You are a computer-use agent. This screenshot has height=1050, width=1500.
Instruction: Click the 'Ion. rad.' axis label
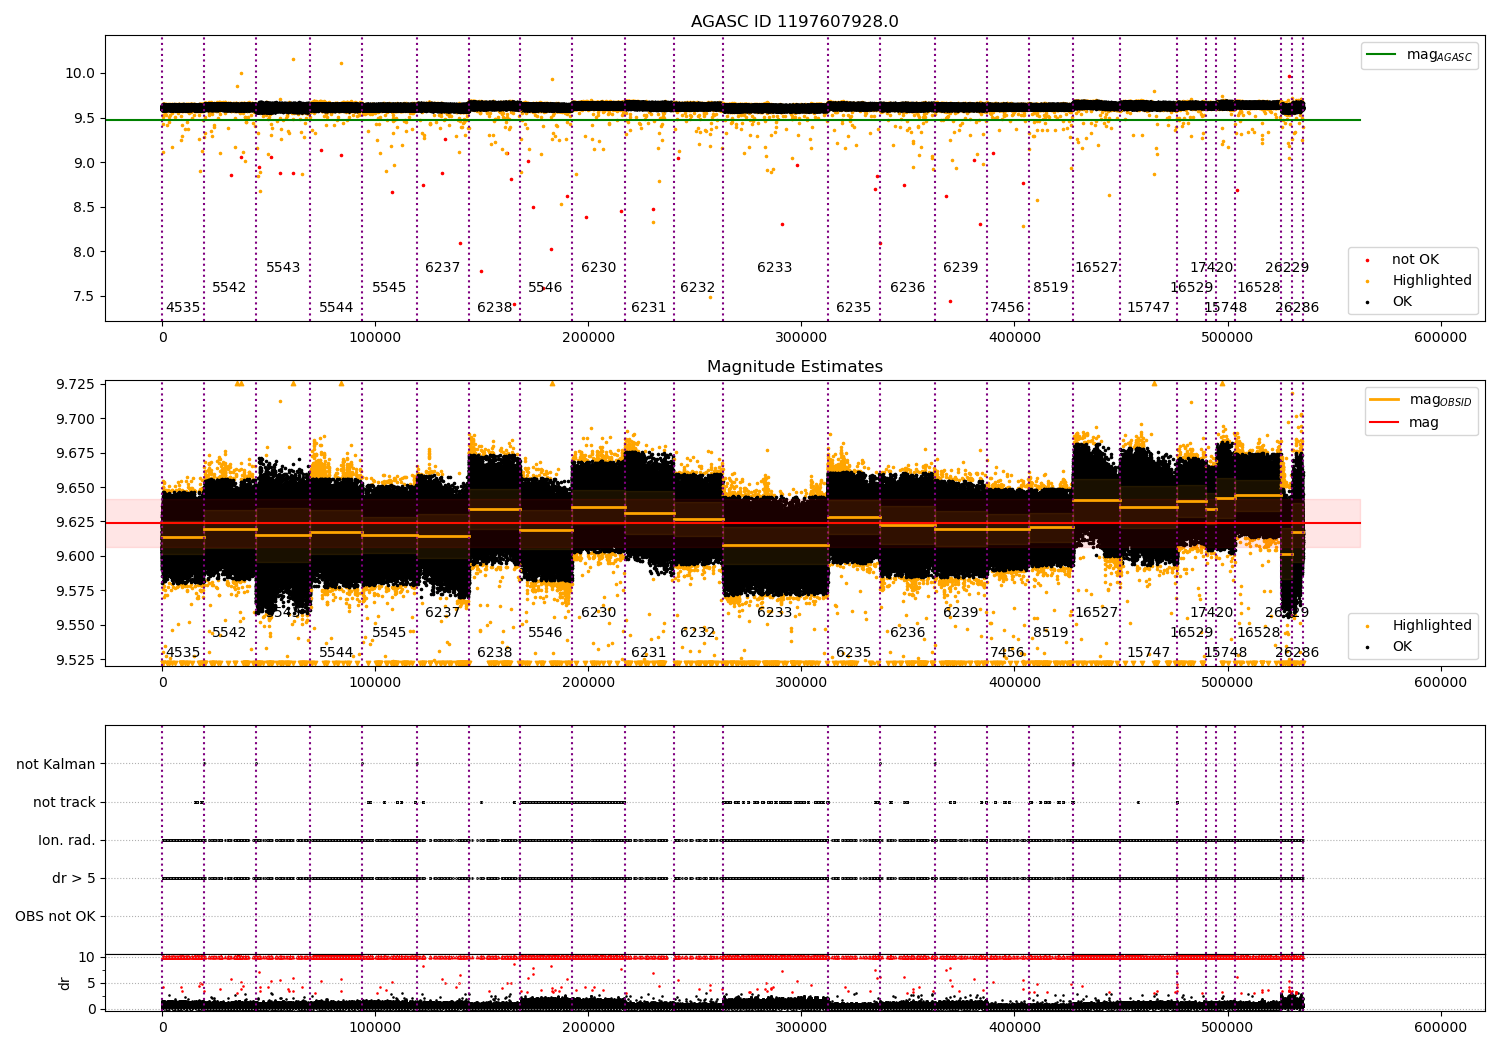67,841
